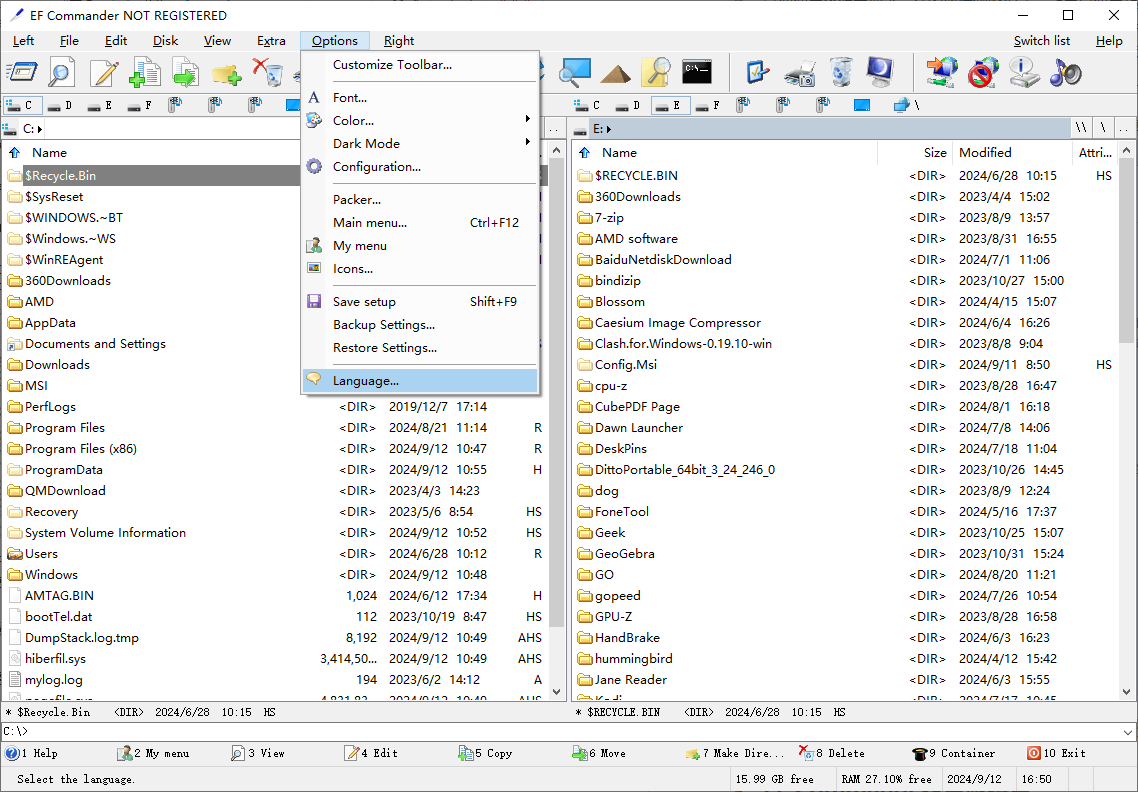
Task: Open the Extra menu
Action: pos(271,41)
